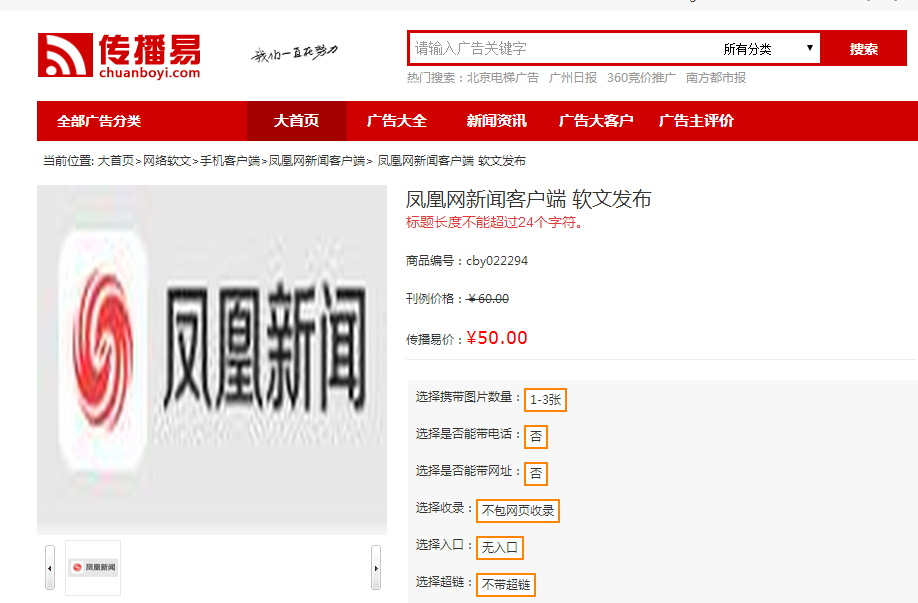This screenshot has height=603, width=918.
Task: Click the red search magnifier area
Action: 862,46
